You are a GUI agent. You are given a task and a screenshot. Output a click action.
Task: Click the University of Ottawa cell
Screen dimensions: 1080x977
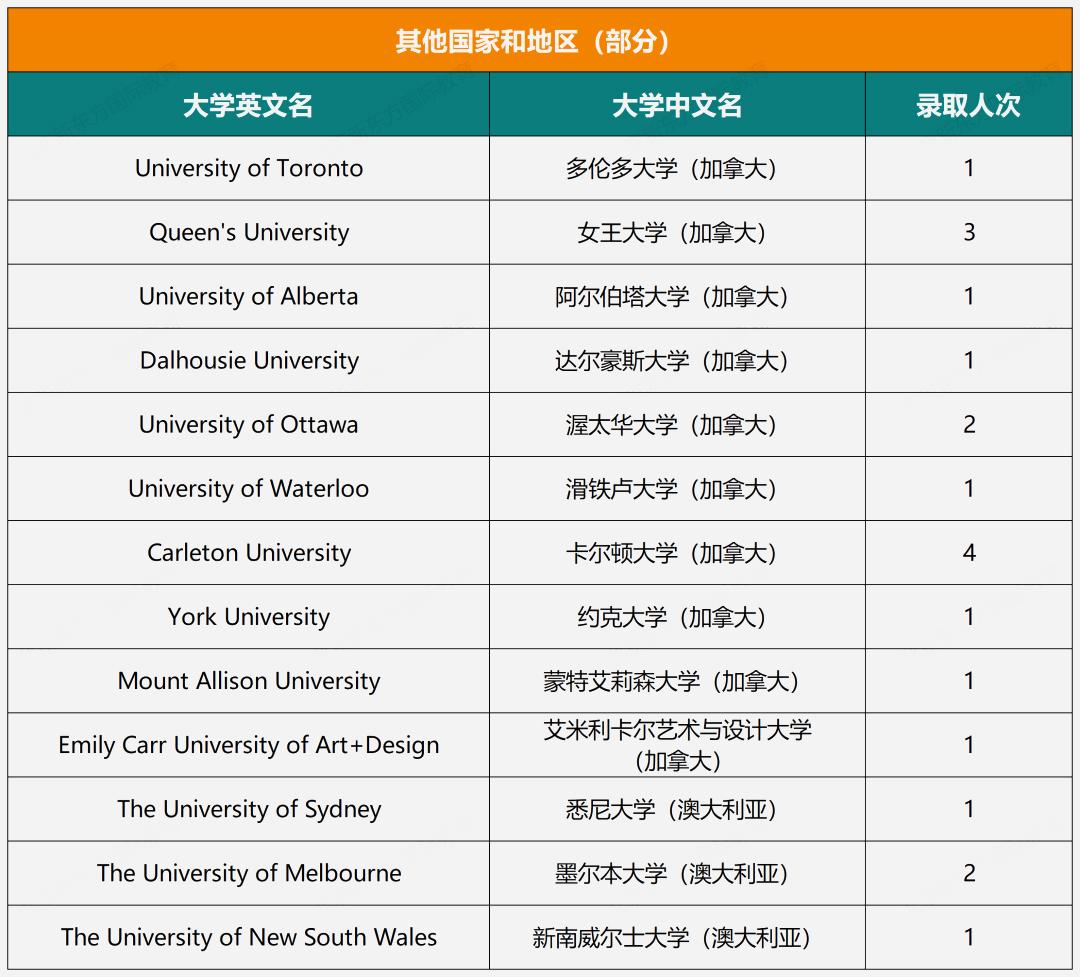(x=249, y=424)
